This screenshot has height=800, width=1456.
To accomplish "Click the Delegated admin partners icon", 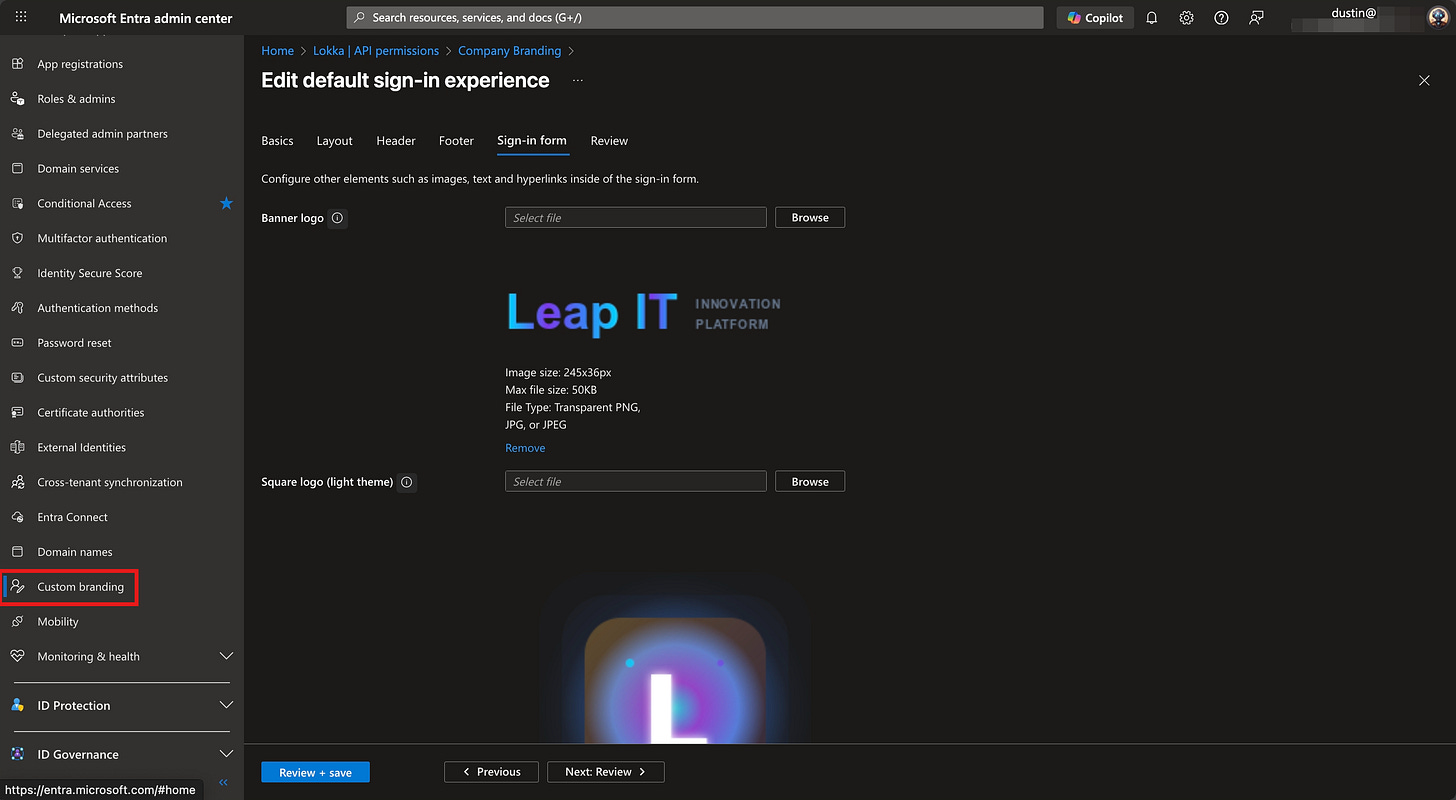I will click(x=17, y=134).
